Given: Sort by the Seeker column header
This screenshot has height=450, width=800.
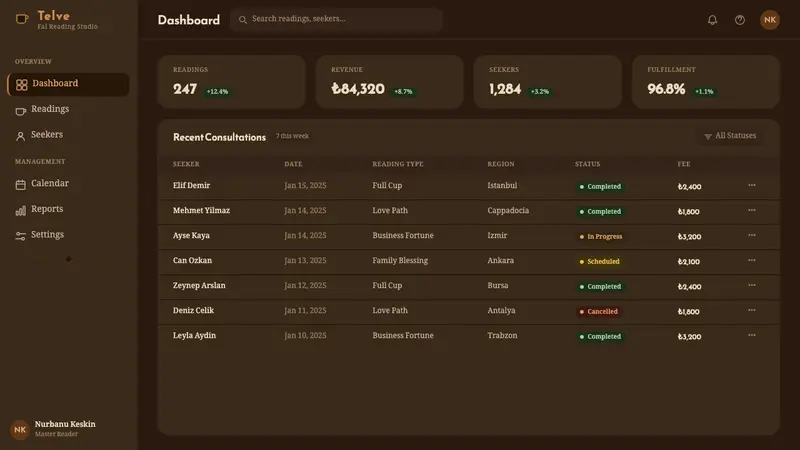Looking at the screenshot, I should [x=186, y=164].
